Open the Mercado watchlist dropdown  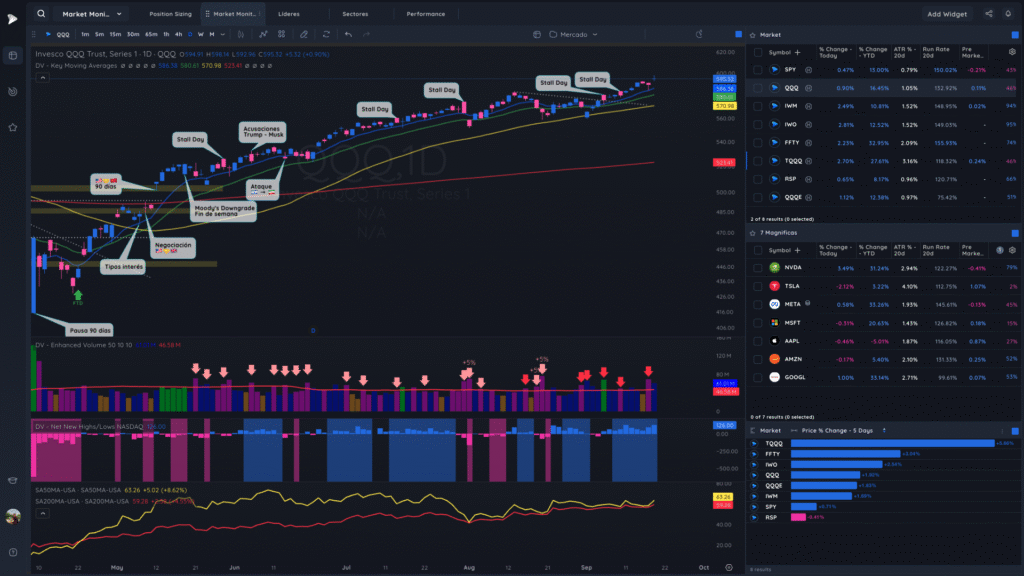coord(573,35)
